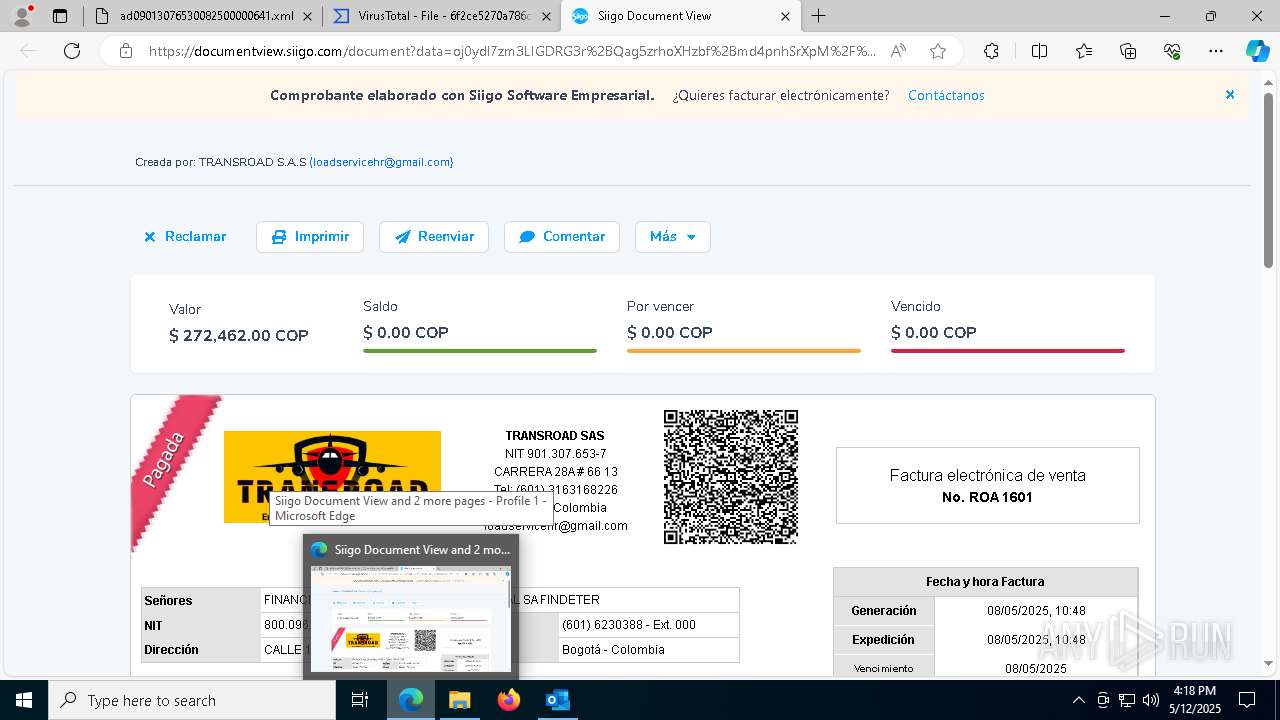Click the invoice number No. ROA 1601
Viewport: 1280px width, 720px height.
[987, 497]
